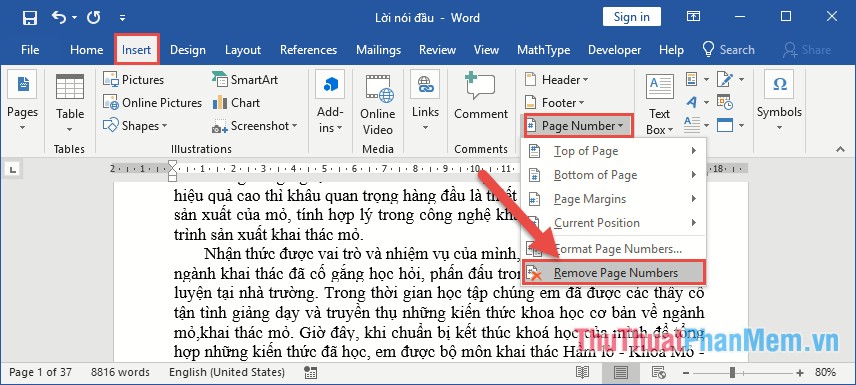
Task: Select the Insert tab
Action: coord(136,50)
